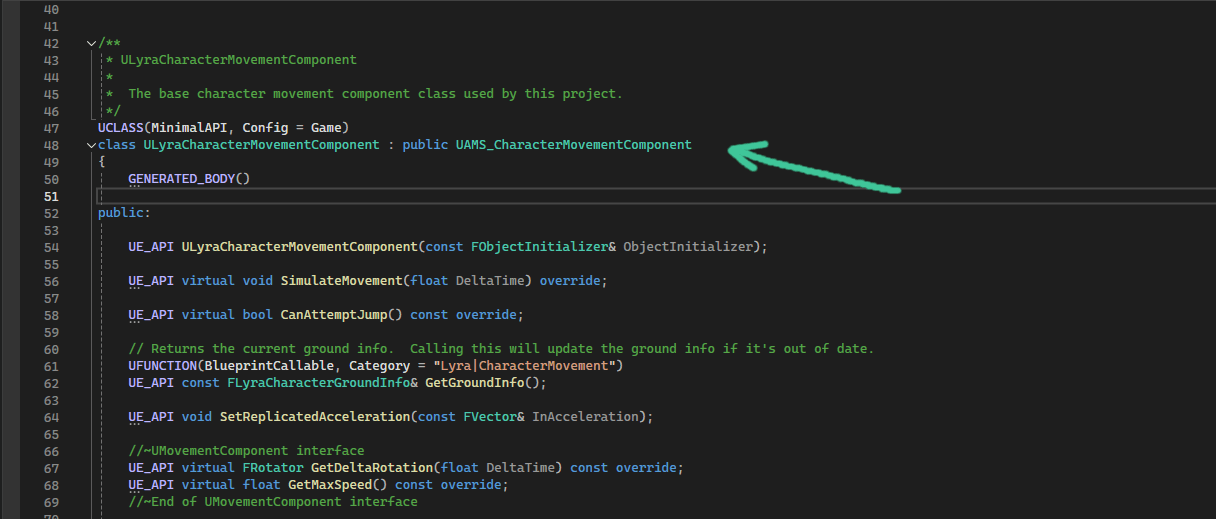Click line number 47 in the gutter

[x=51, y=128]
